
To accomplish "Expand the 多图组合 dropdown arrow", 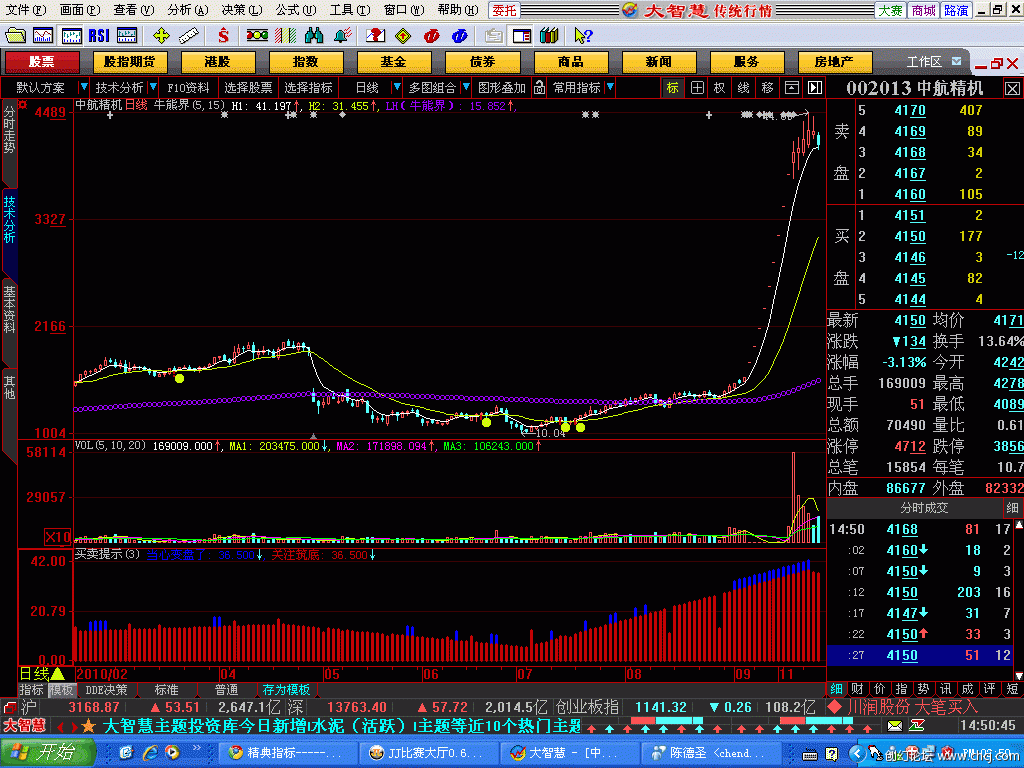I will (x=465, y=87).
